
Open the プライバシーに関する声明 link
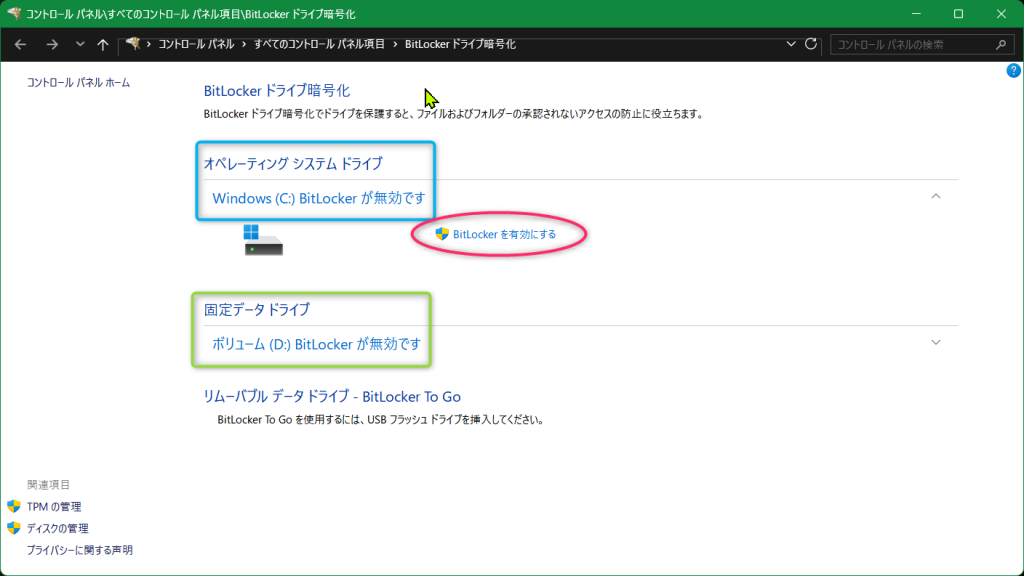click(x=79, y=550)
